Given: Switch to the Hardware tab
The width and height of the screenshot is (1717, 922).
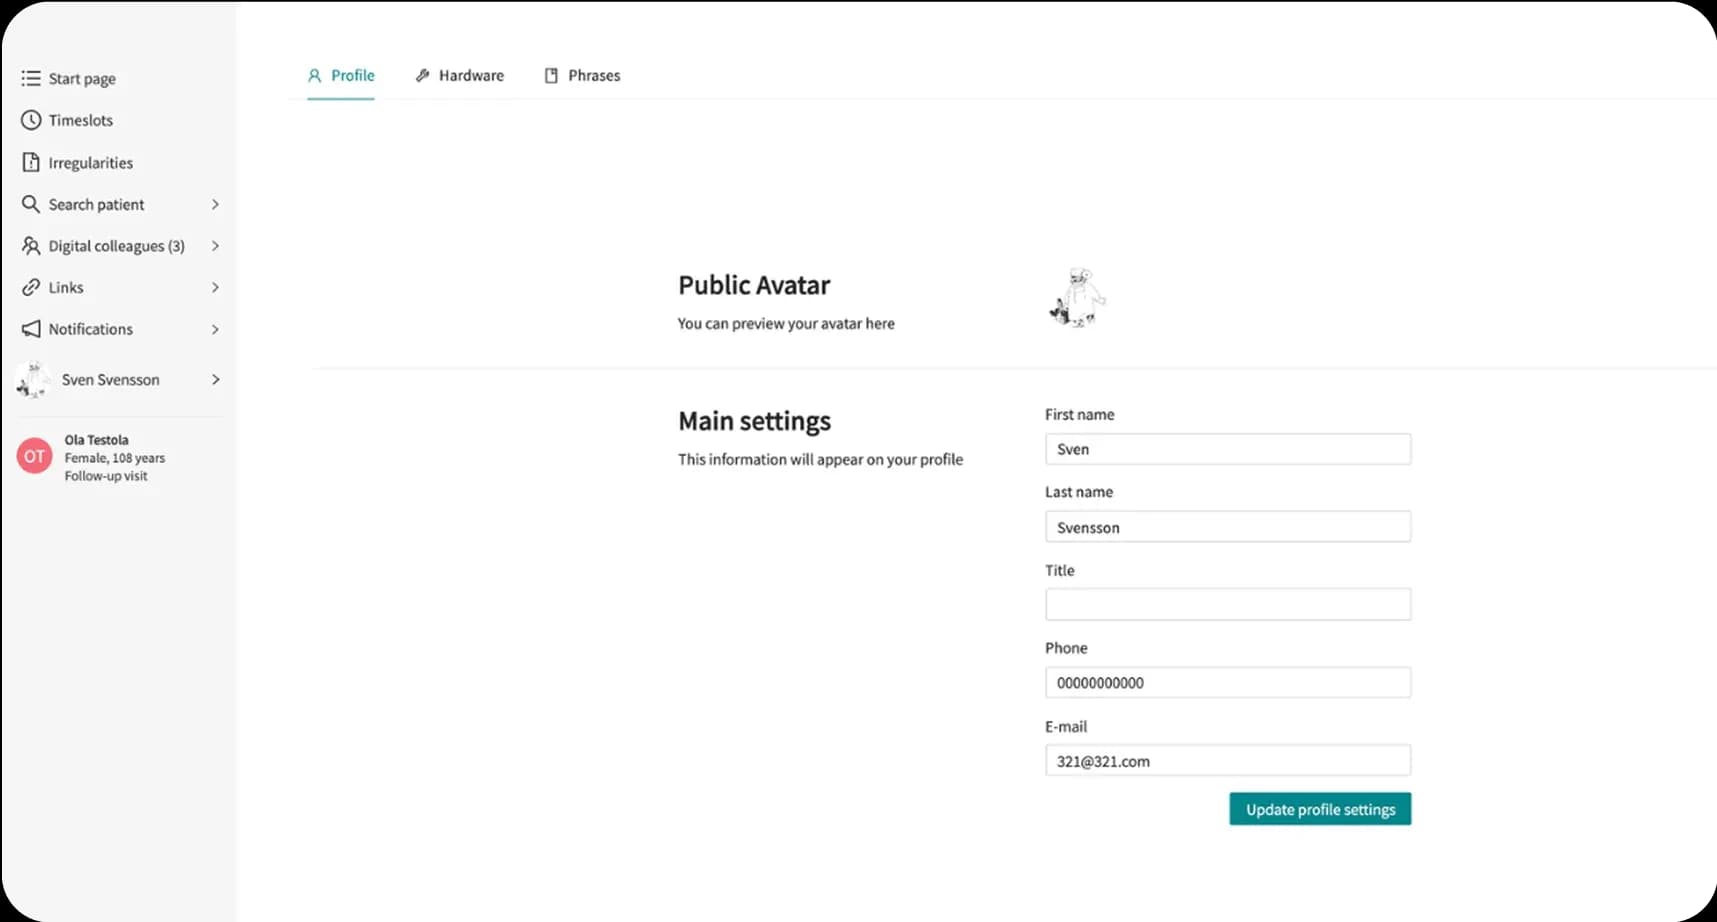Looking at the screenshot, I should [460, 75].
